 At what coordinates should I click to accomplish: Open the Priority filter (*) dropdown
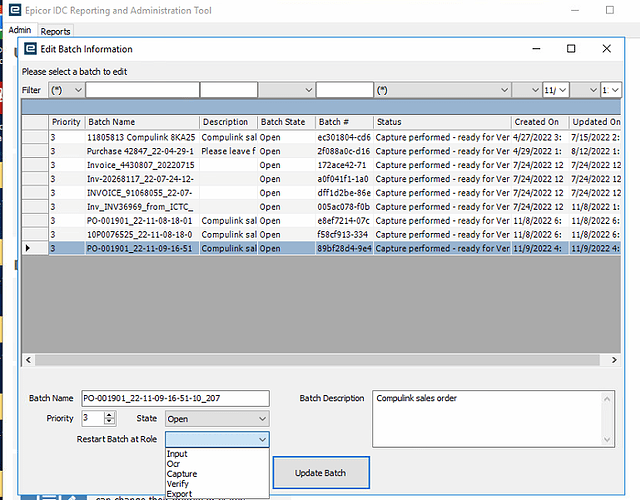(67, 90)
